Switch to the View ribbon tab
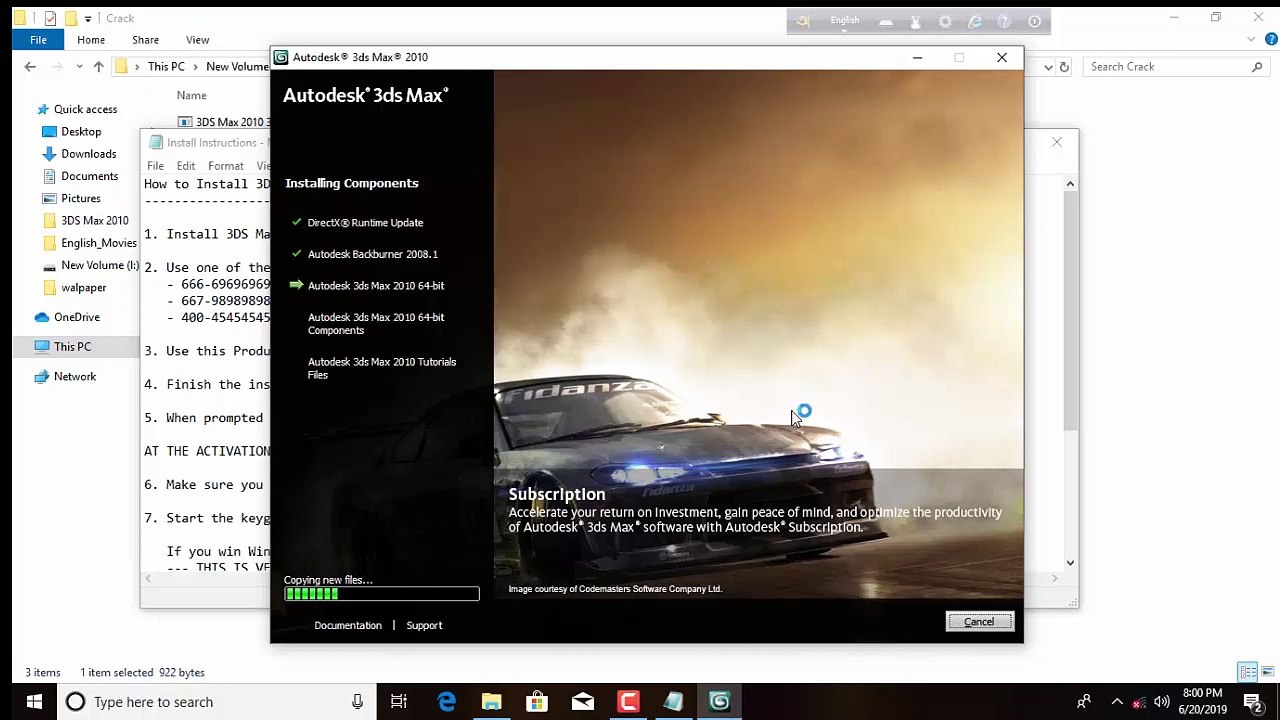 [197, 40]
